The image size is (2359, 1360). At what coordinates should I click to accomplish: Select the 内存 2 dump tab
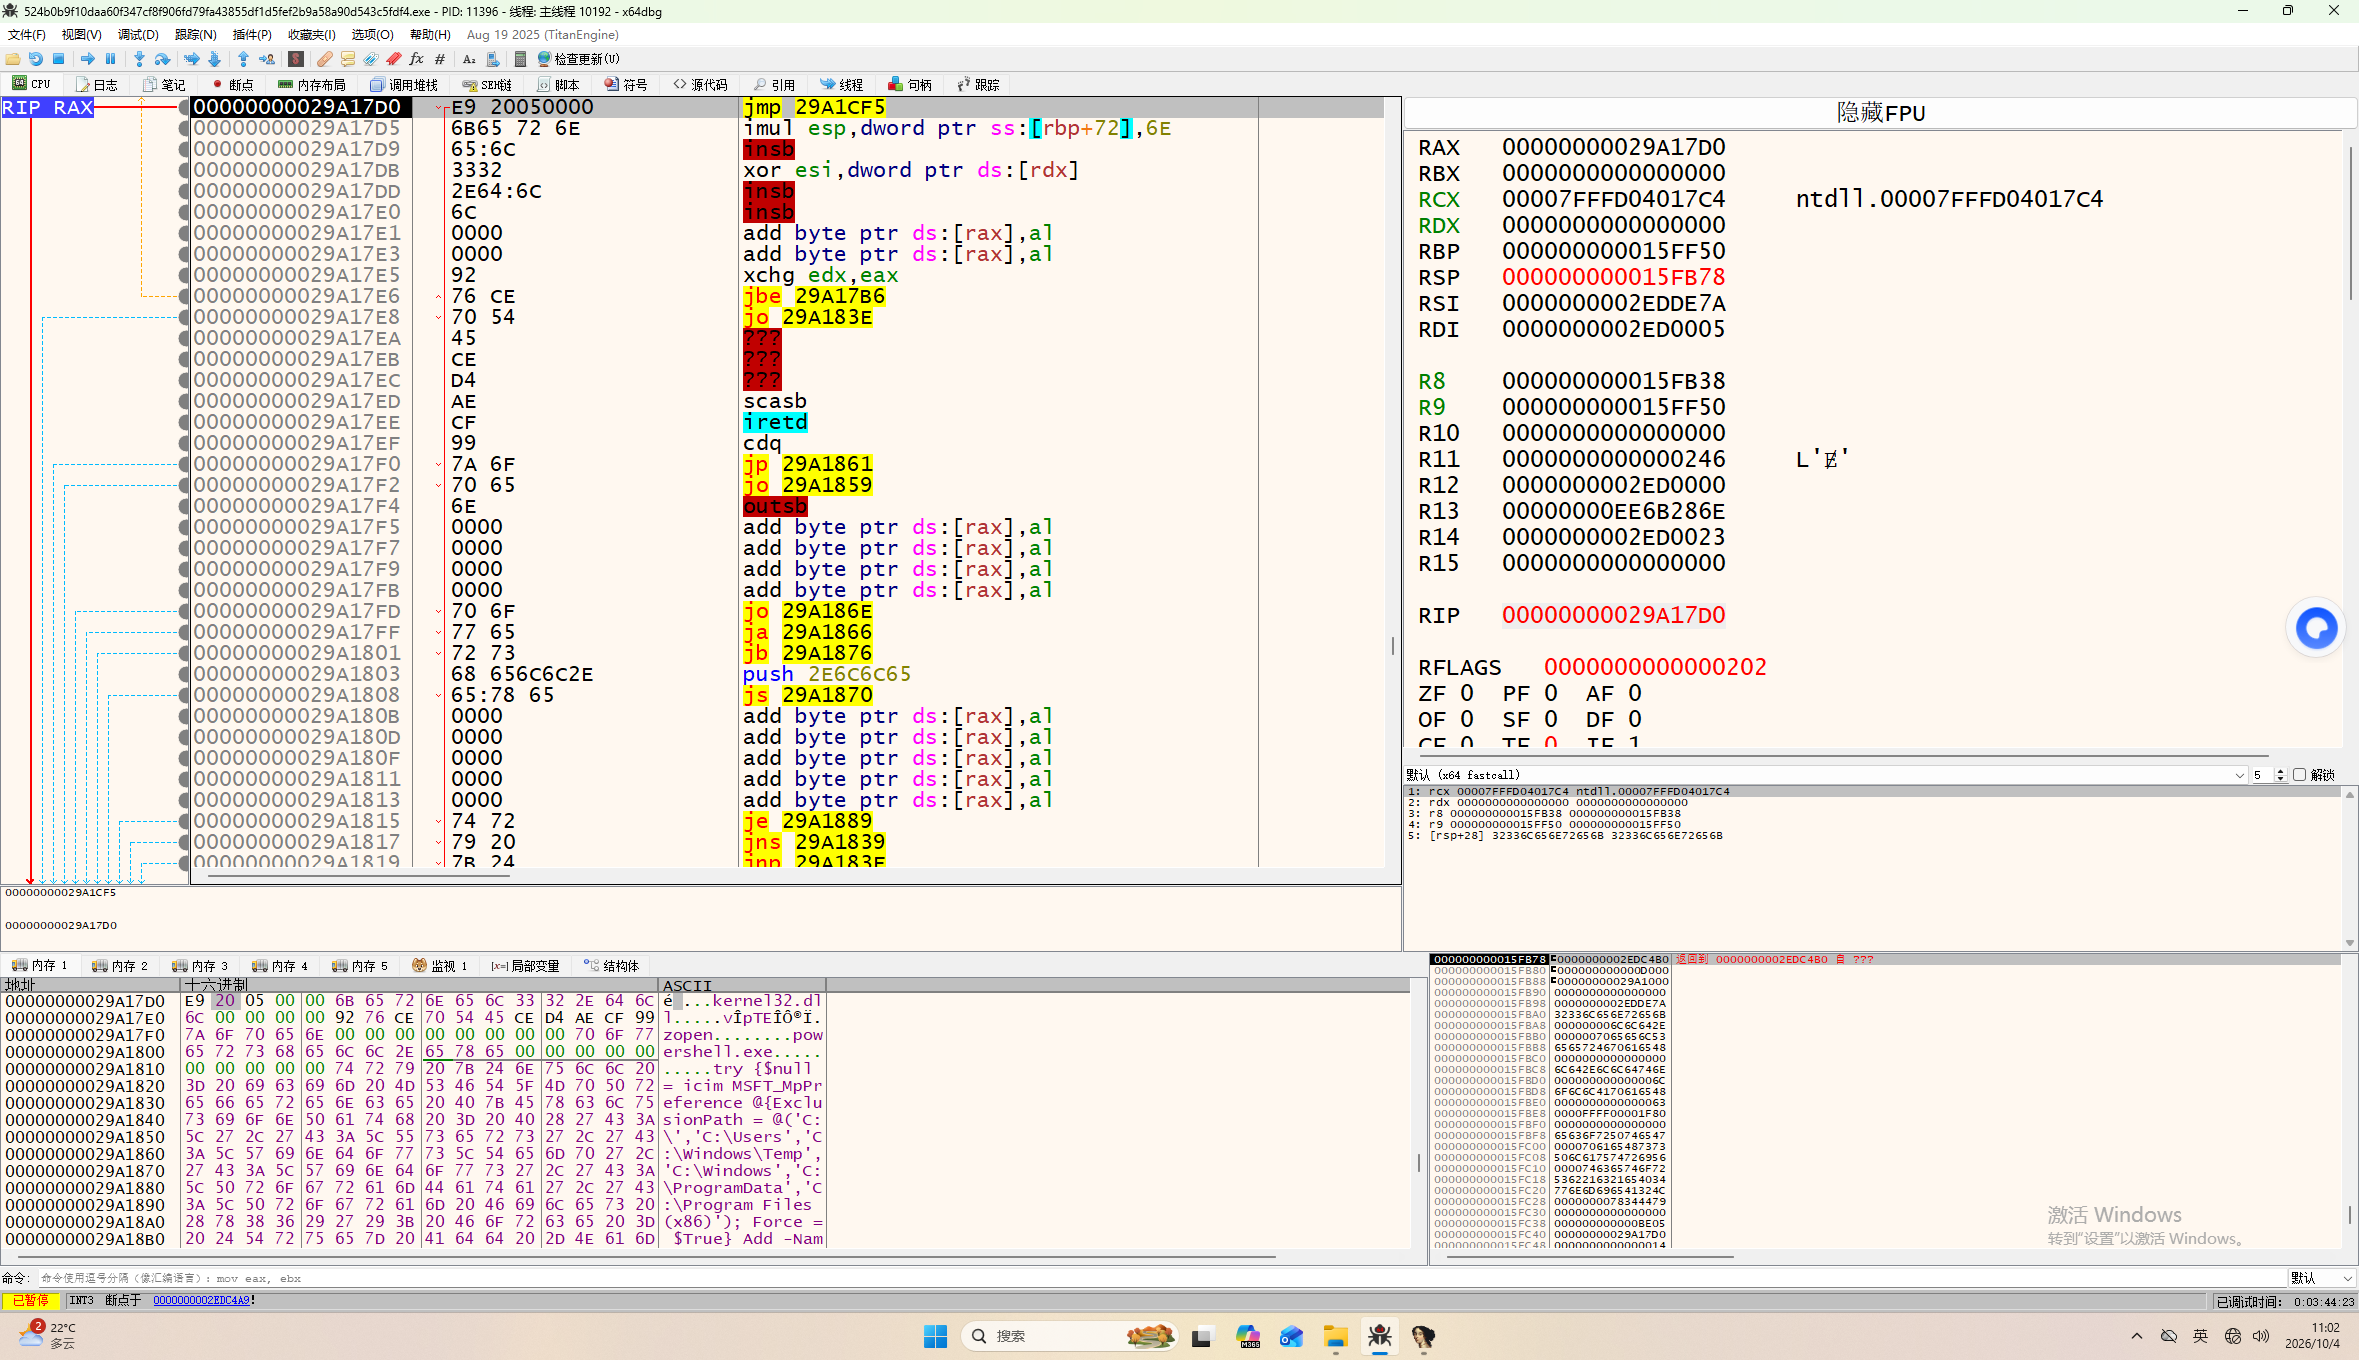click(120, 966)
